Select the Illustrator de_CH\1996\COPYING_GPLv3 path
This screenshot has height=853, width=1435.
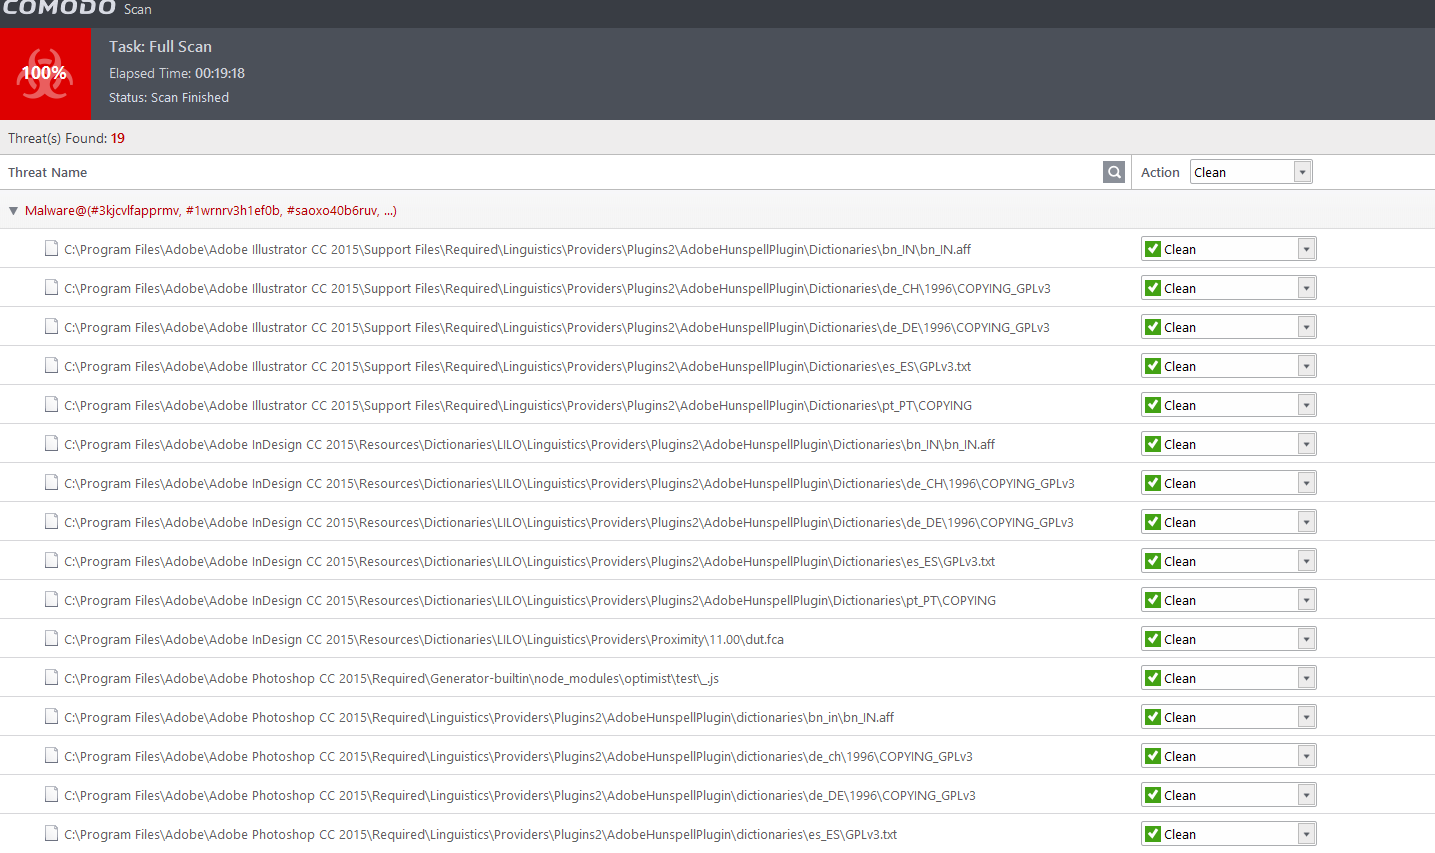557,289
